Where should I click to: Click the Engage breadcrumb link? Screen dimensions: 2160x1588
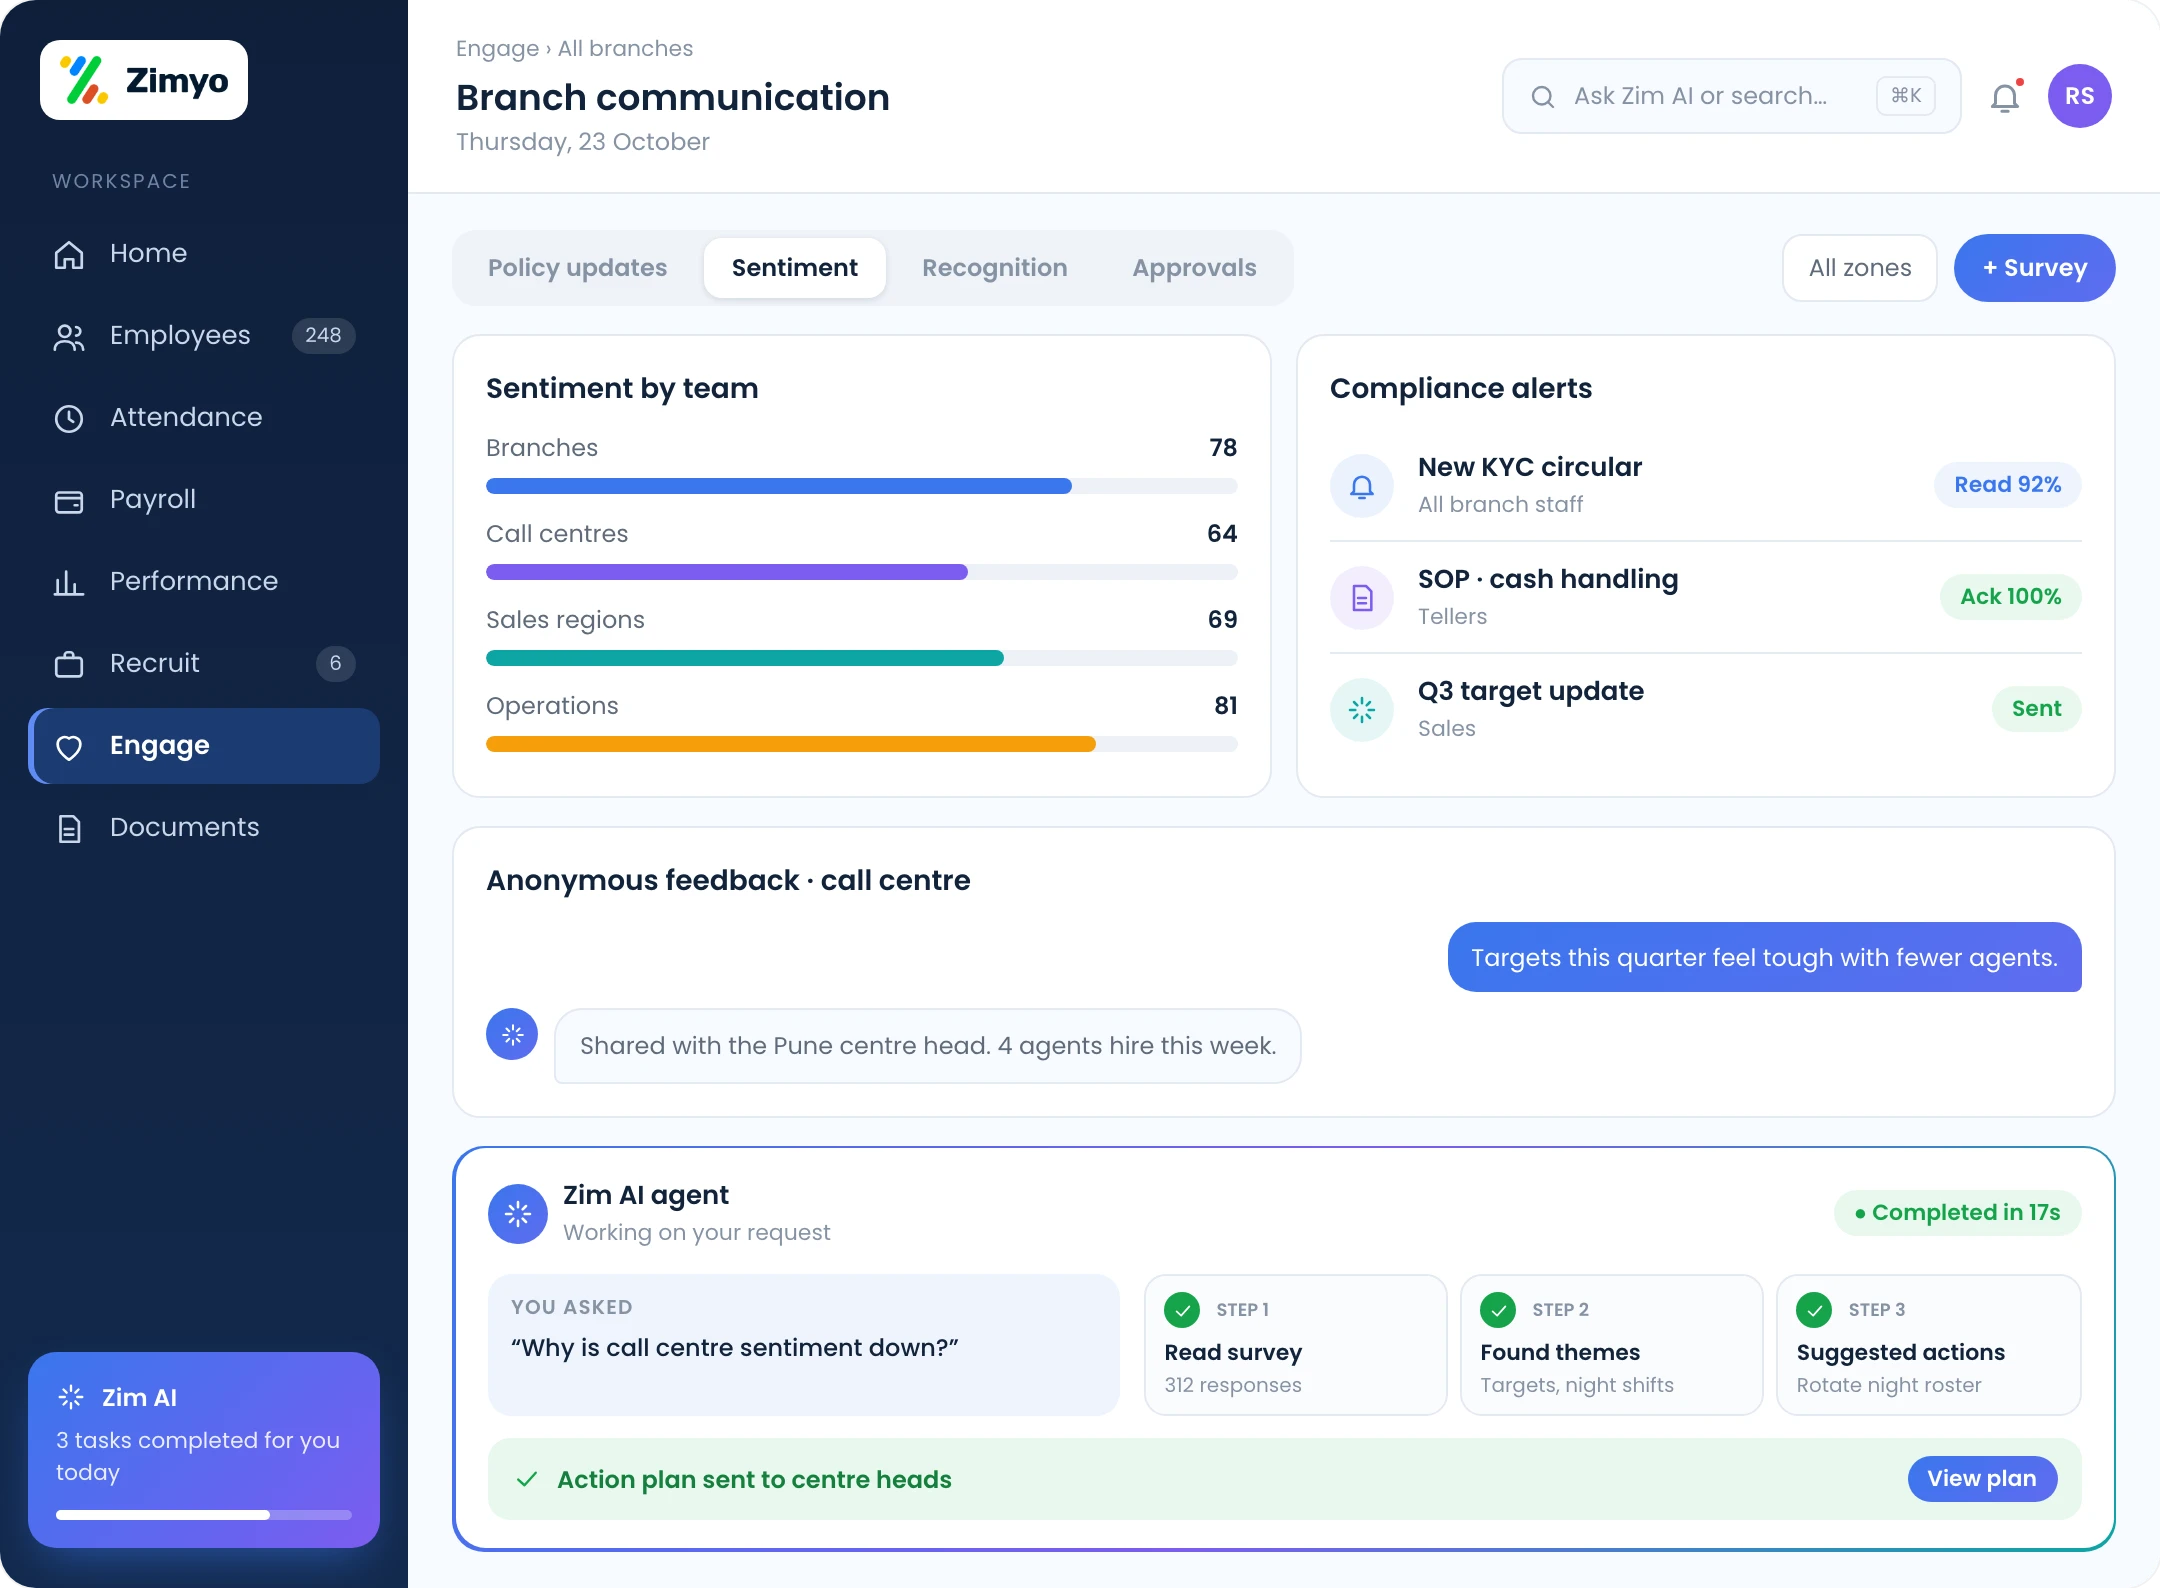coord(497,48)
